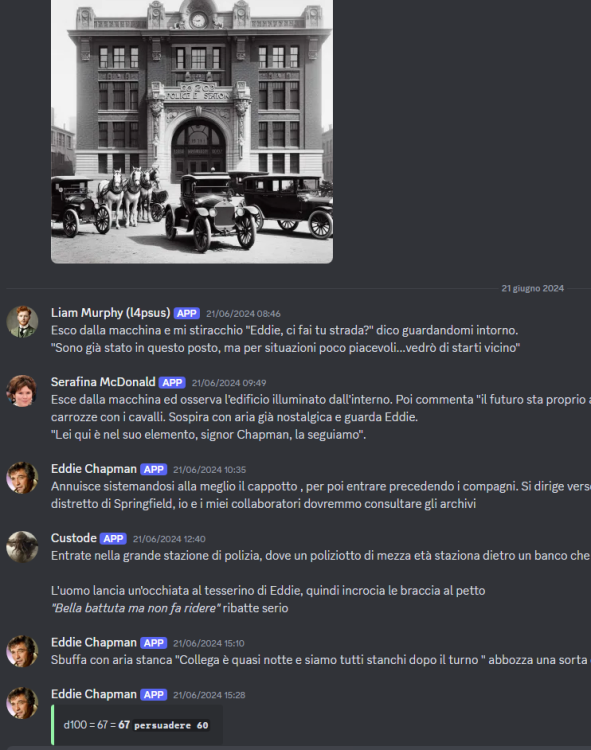
Task: Click the 21/06/2024 12:40 timestamp
Action: (x=169, y=539)
